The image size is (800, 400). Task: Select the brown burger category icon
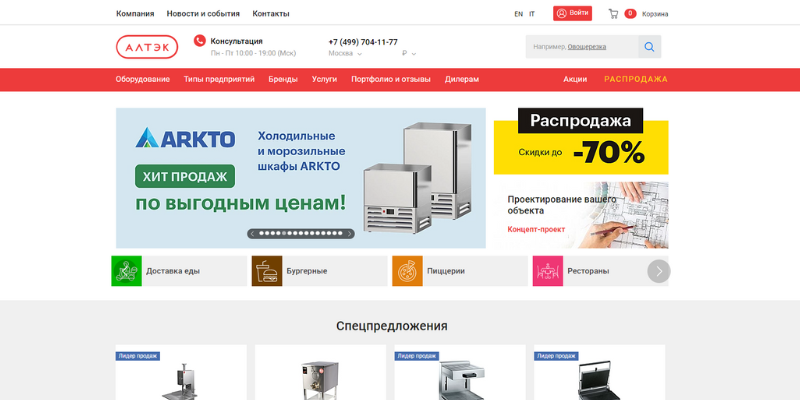pyautogui.click(x=267, y=271)
